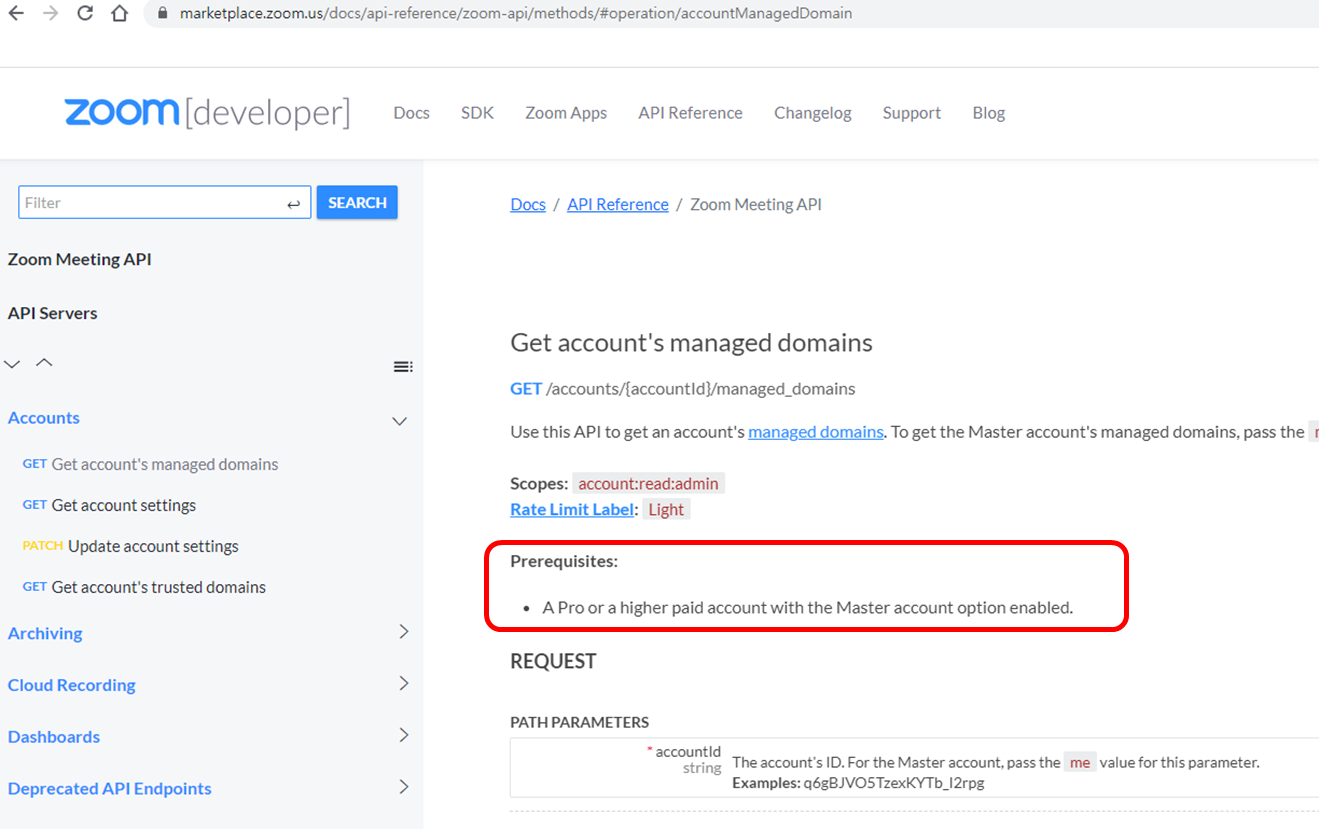Open the Changelog menu item

coord(812,113)
